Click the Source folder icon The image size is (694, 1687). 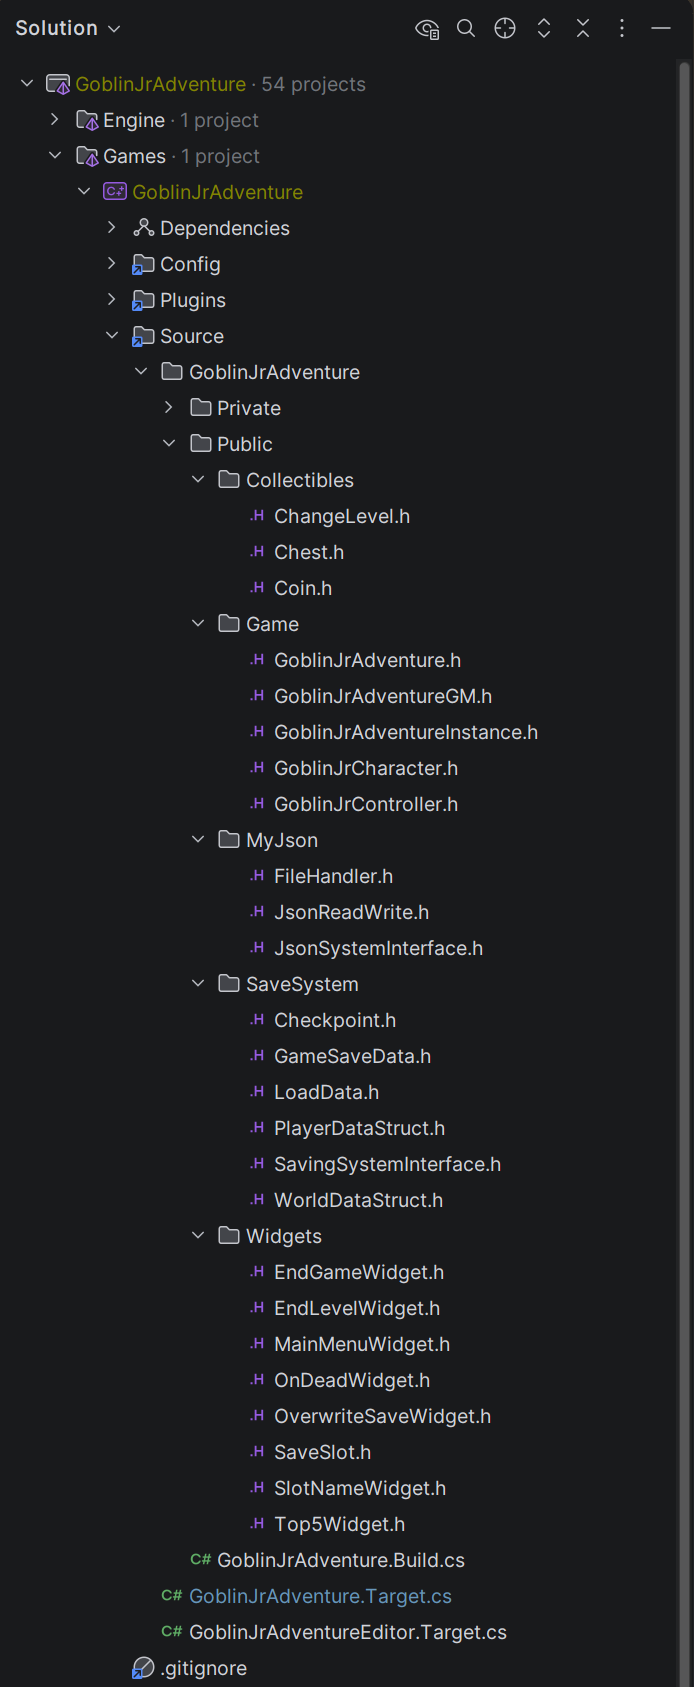point(143,336)
